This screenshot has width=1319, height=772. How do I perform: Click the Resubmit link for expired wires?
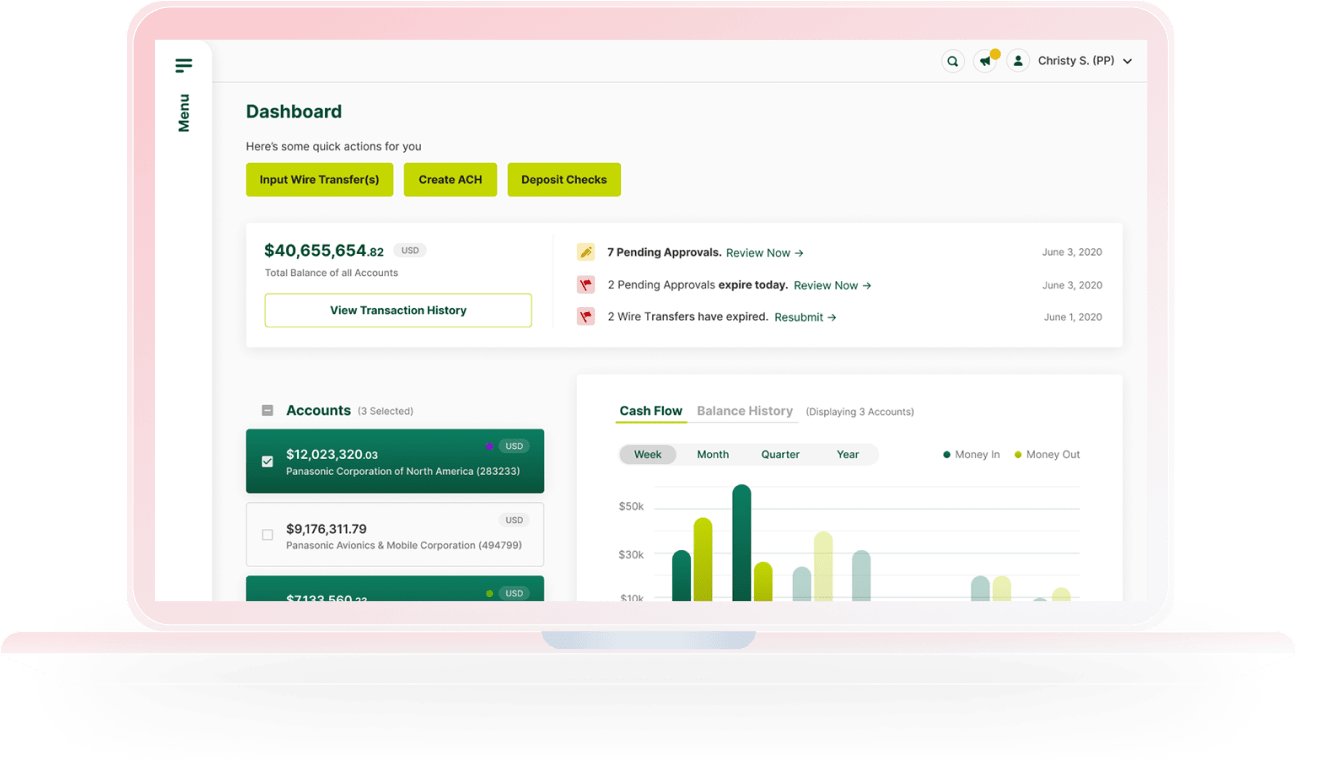click(x=805, y=317)
